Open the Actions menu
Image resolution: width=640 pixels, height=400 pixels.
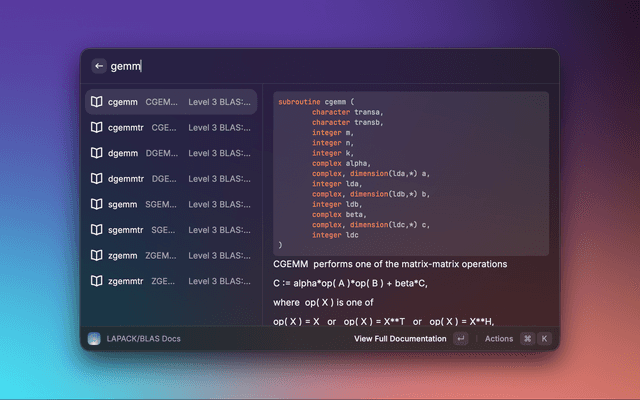498,339
